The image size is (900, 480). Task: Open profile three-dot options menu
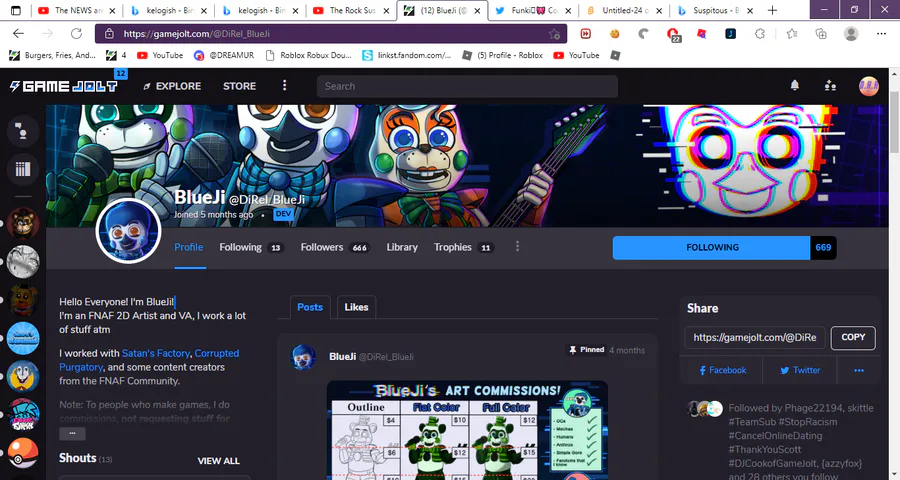(517, 246)
